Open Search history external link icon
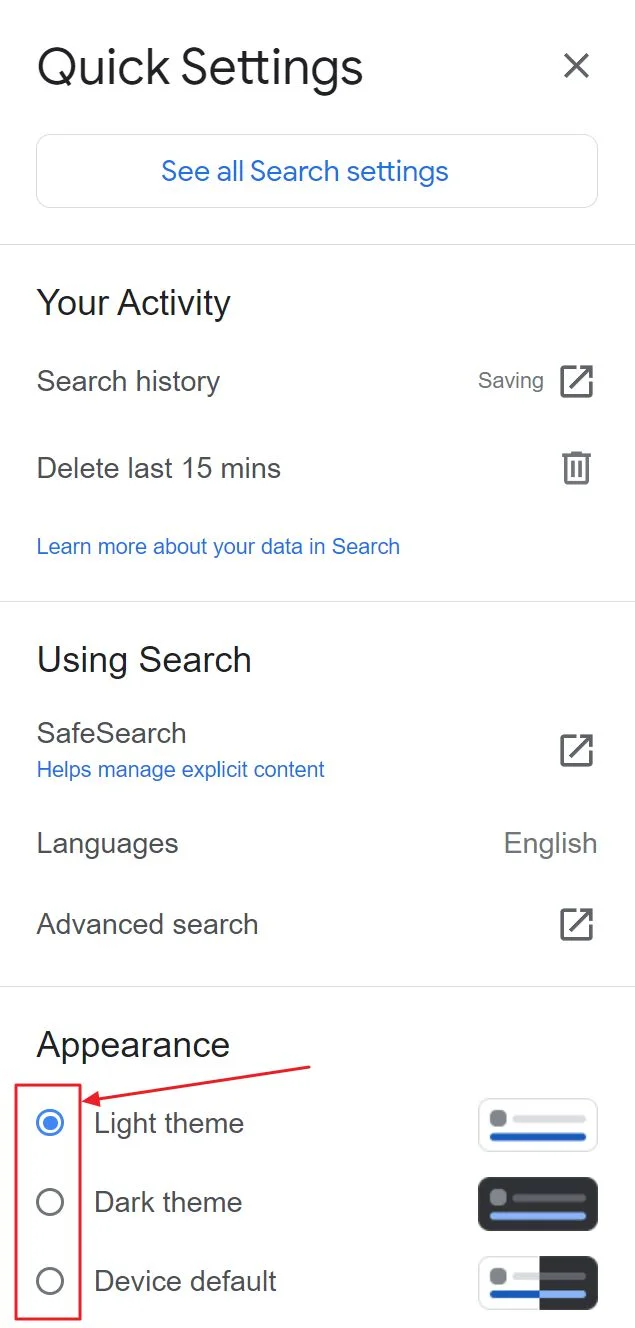Screen dimensions: 635x1328 (x=576, y=381)
